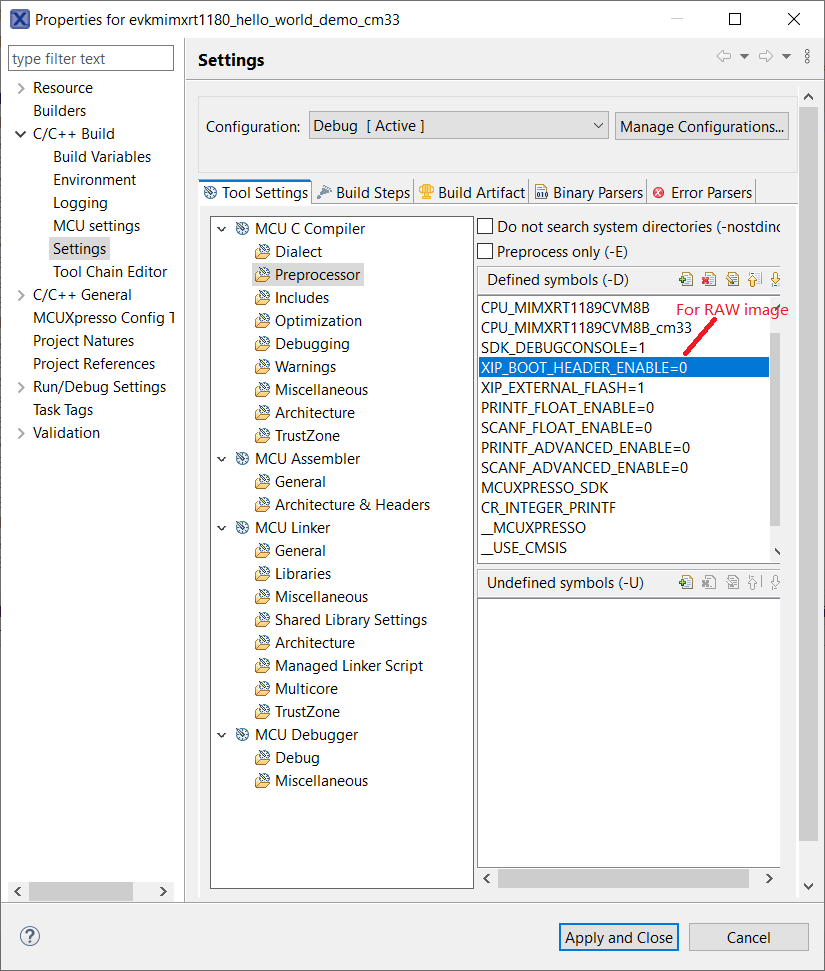This screenshot has width=825, height=971.
Task: Click the back navigation arrow in Settings header
Action: [x=723, y=57]
